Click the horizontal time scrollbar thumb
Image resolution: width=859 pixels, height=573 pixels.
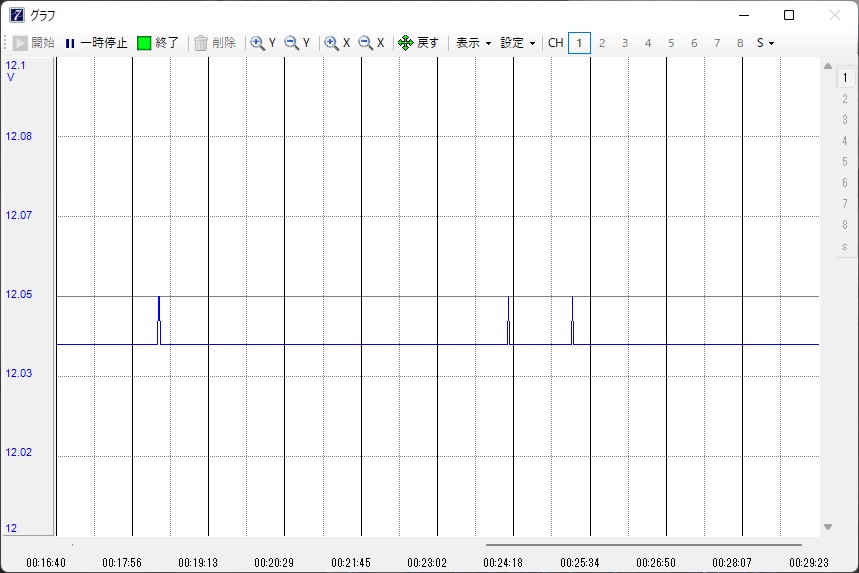tap(643, 545)
